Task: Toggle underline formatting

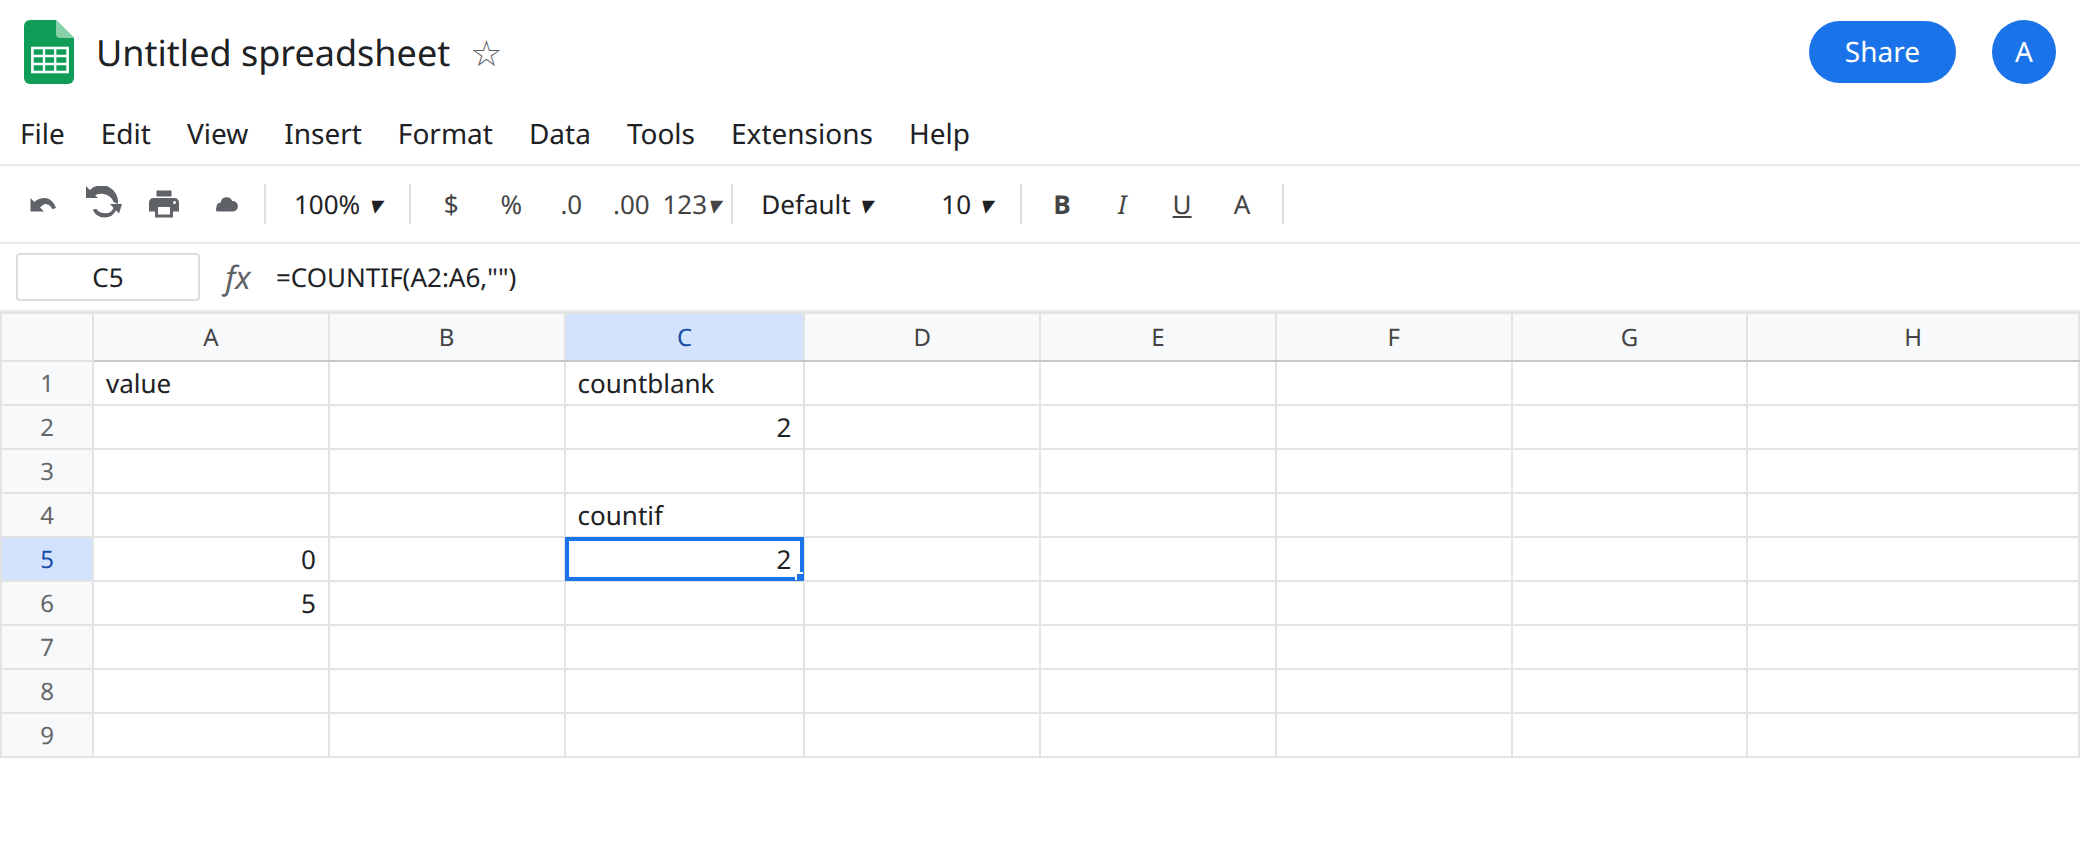Action: (1182, 205)
